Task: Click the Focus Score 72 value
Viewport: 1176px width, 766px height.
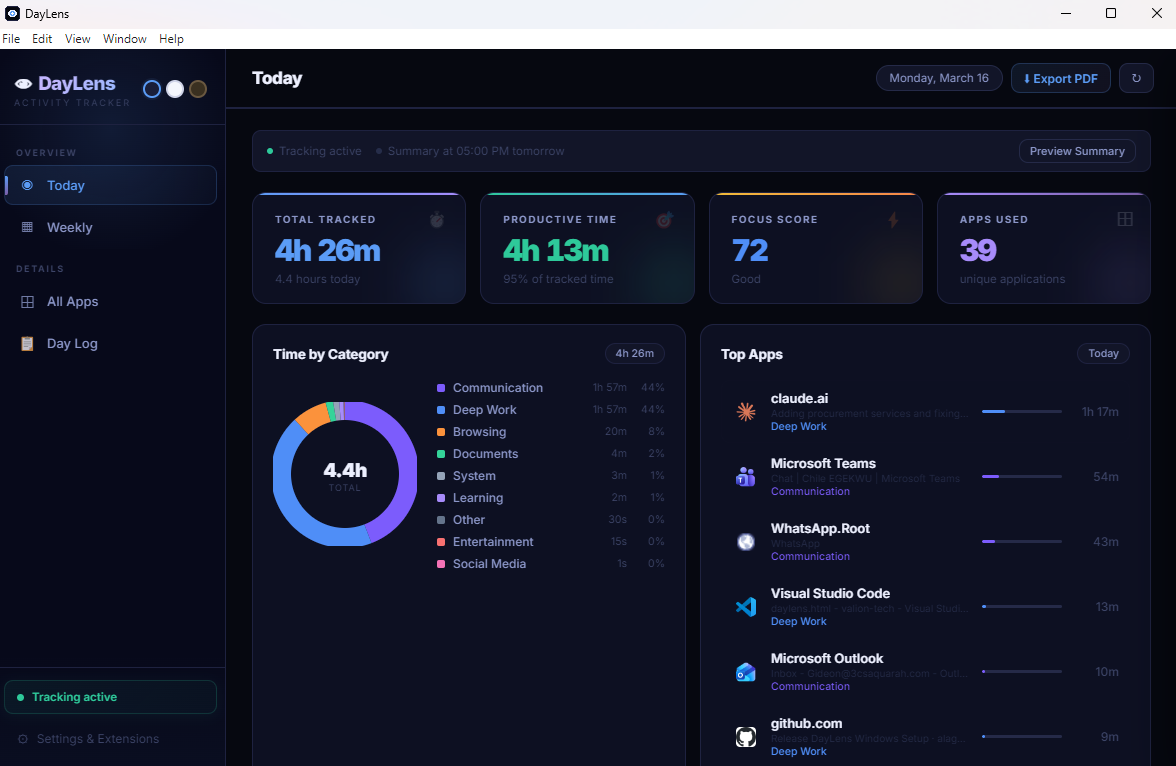Action: pos(749,251)
